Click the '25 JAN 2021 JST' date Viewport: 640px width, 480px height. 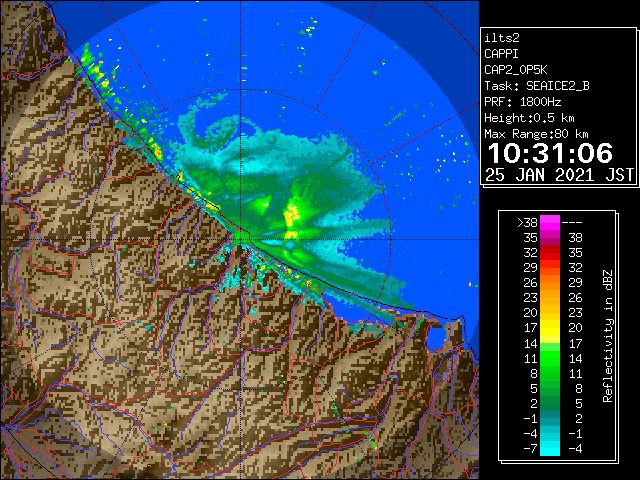coord(559,175)
